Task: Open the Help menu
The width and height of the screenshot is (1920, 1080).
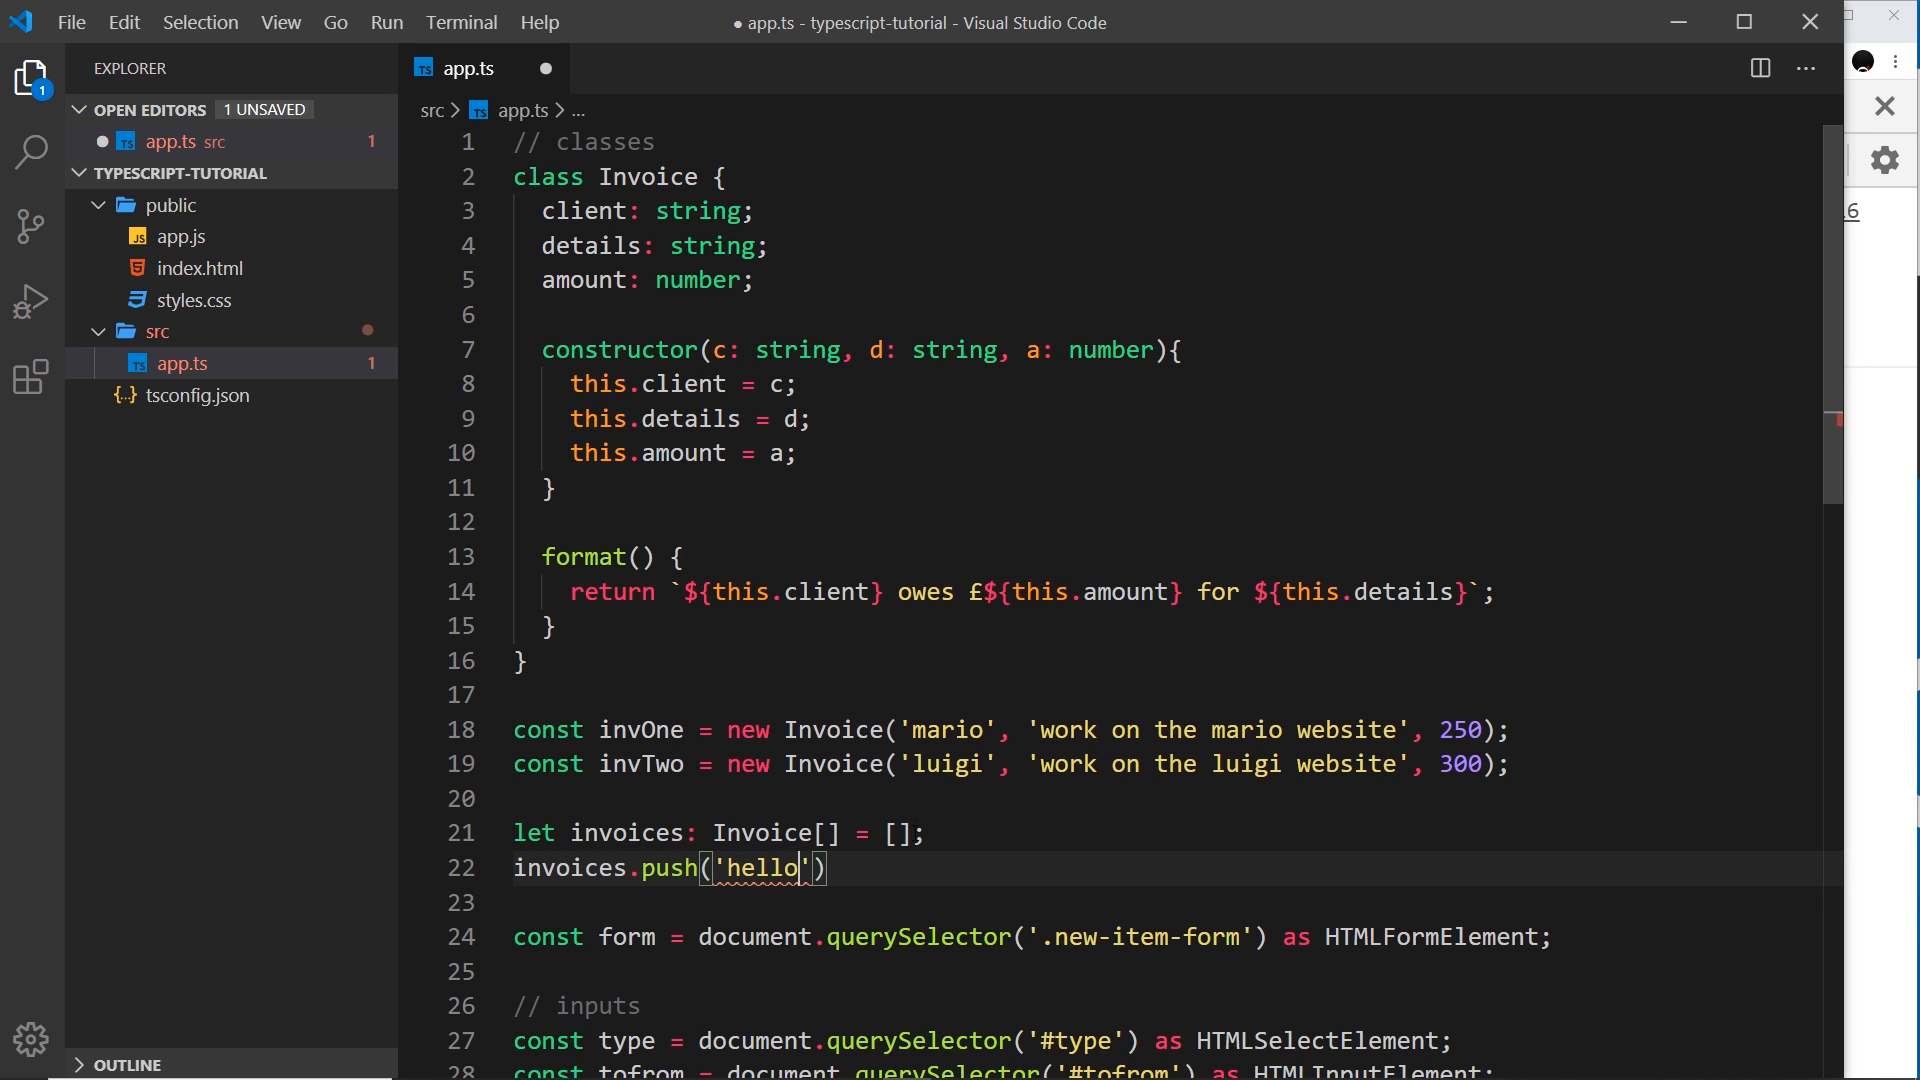Action: click(539, 22)
